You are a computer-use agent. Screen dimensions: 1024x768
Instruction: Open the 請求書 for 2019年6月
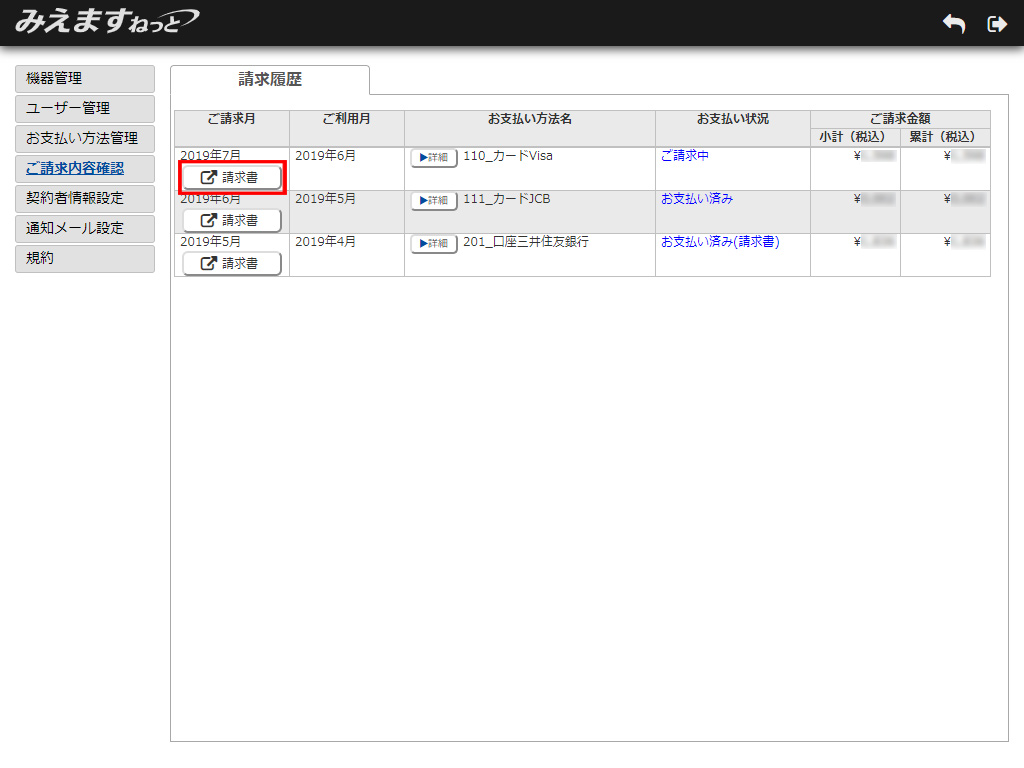[232, 220]
